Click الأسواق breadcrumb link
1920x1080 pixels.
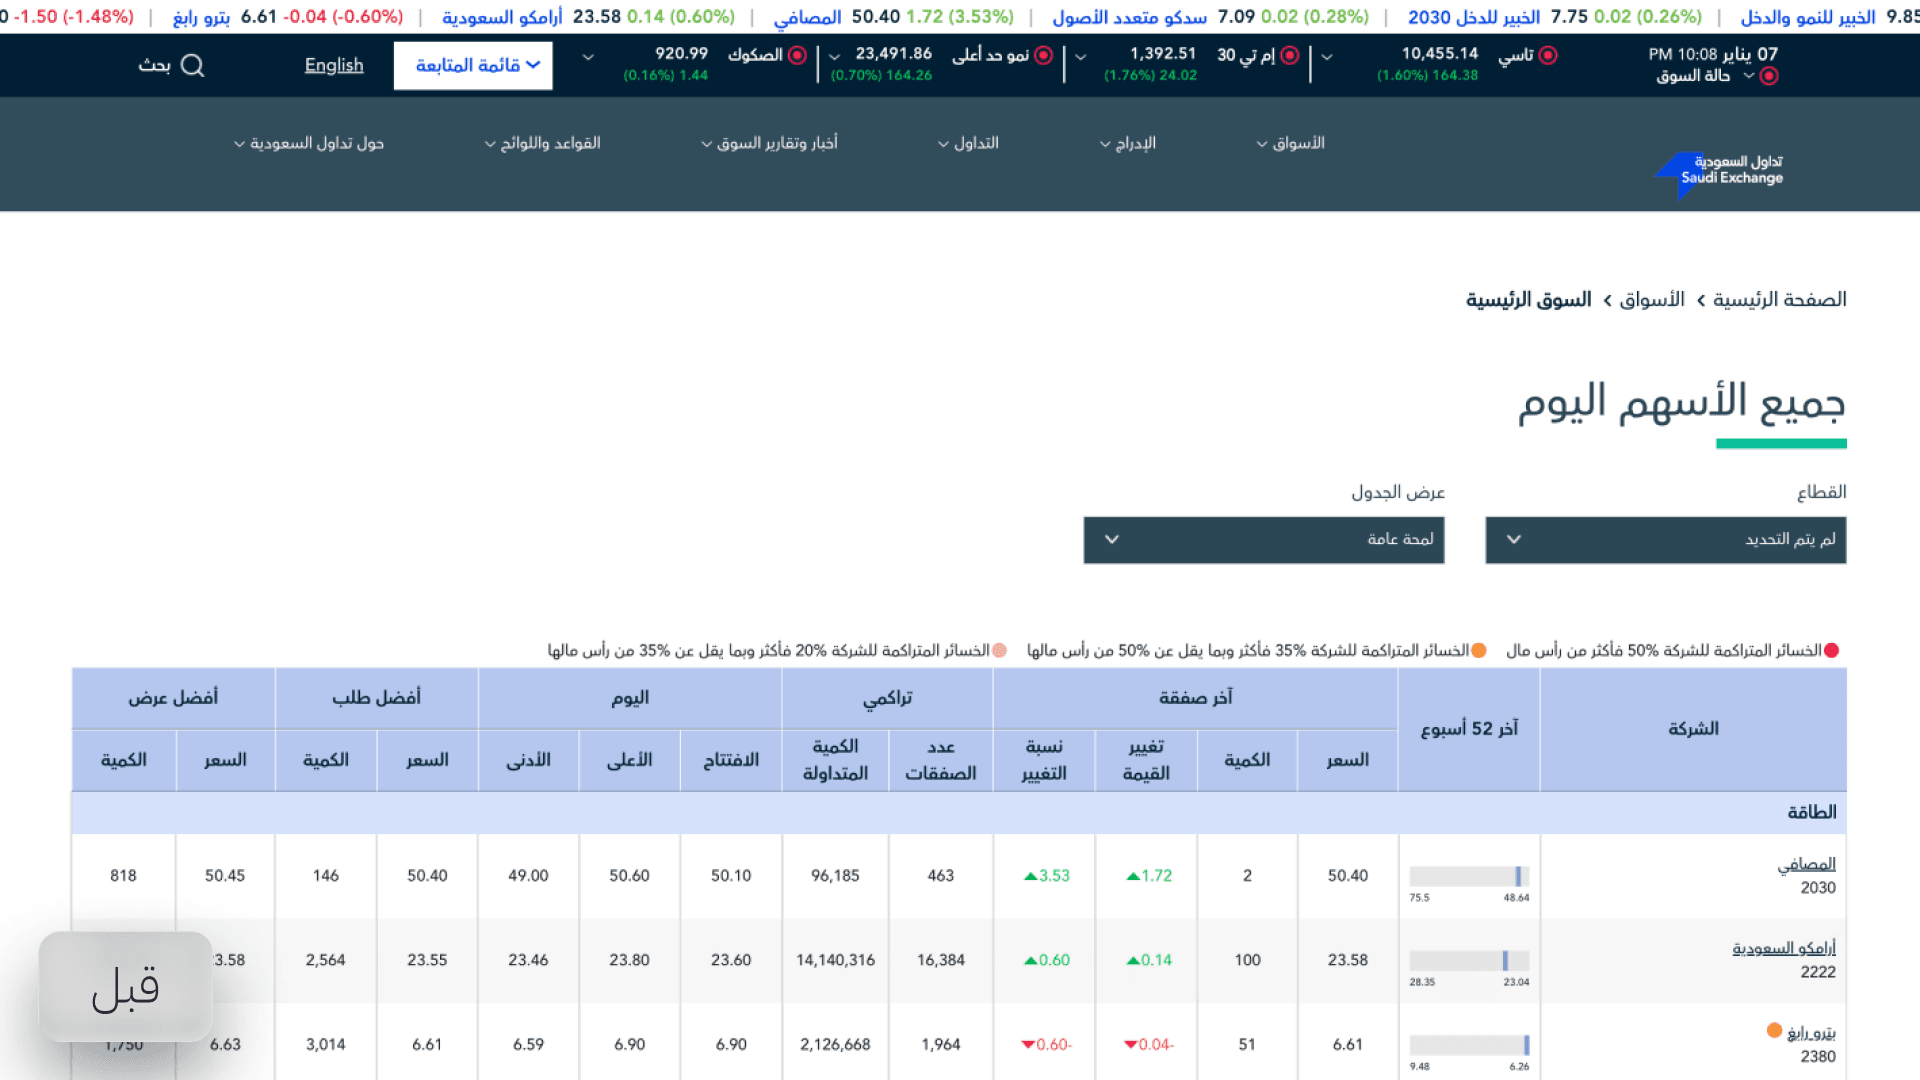[x=1651, y=300]
